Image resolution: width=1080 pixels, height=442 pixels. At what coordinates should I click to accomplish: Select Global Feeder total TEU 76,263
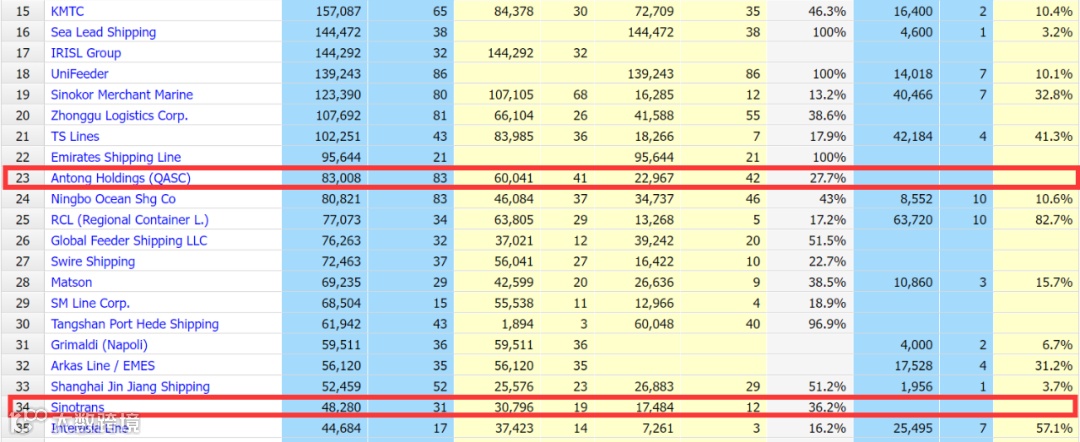pyautogui.click(x=342, y=240)
